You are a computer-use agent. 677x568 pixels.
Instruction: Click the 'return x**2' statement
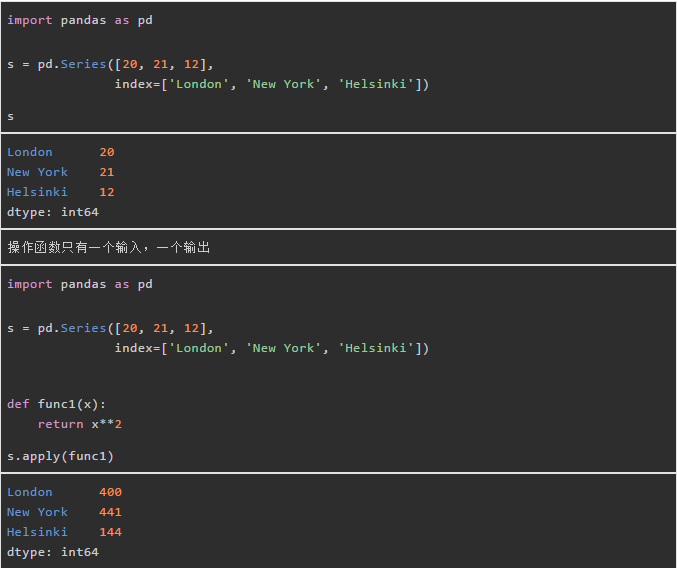click(x=79, y=424)
